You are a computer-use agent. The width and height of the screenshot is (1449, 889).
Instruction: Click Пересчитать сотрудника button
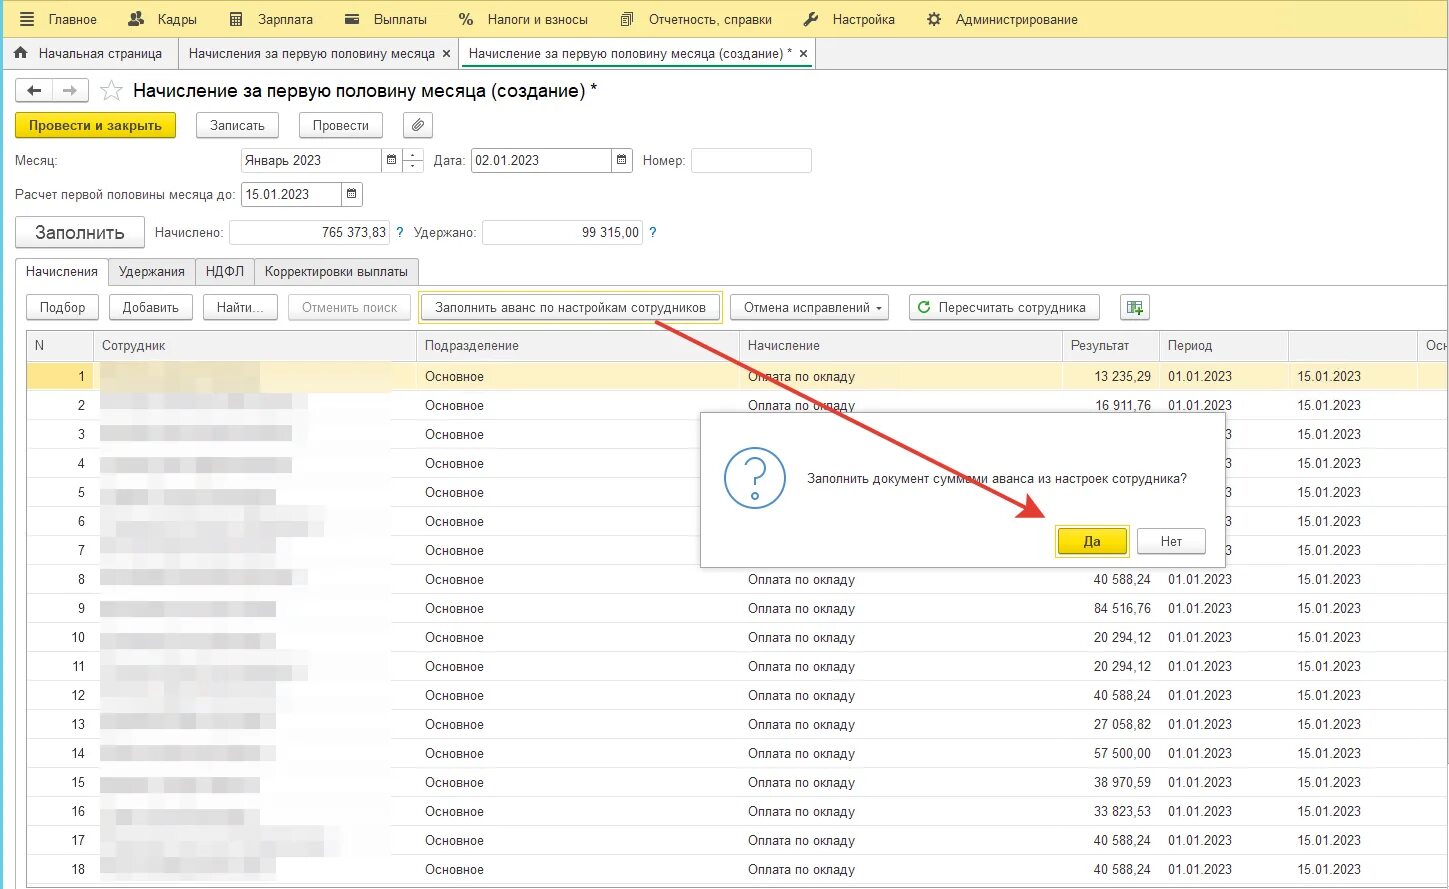click(1004, 307)
